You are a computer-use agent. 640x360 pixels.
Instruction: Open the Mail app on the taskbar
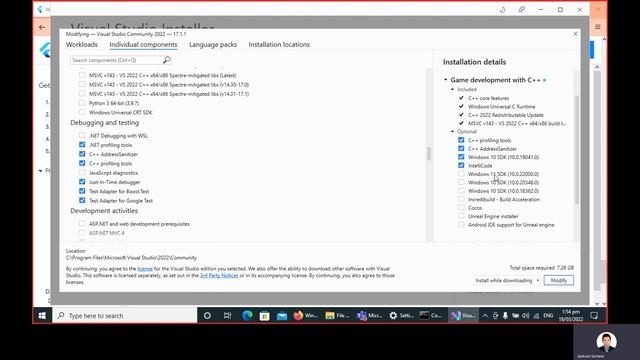[x=282, y=316]
